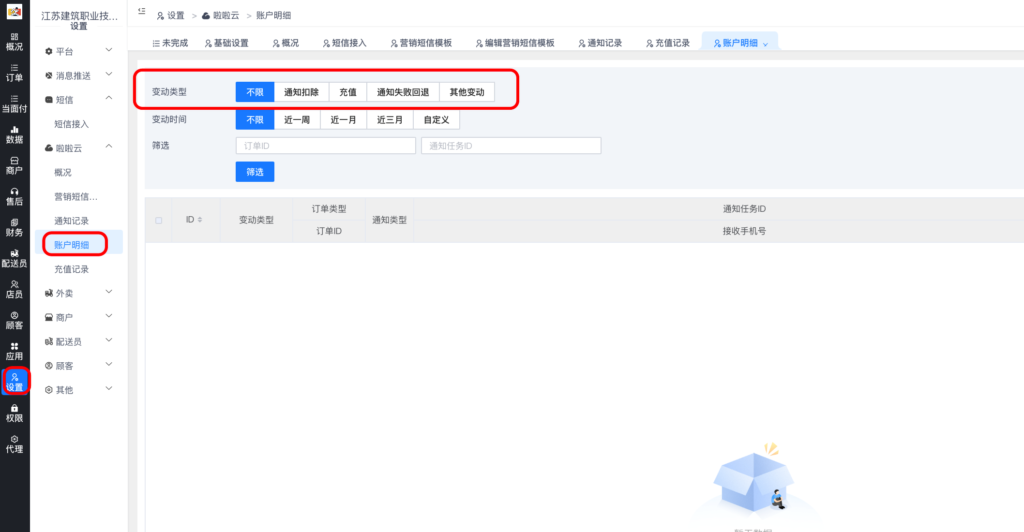Open 订单 in the dark navigation bar
Screen dimensions: 1024x532
click(x=14, y=72)
